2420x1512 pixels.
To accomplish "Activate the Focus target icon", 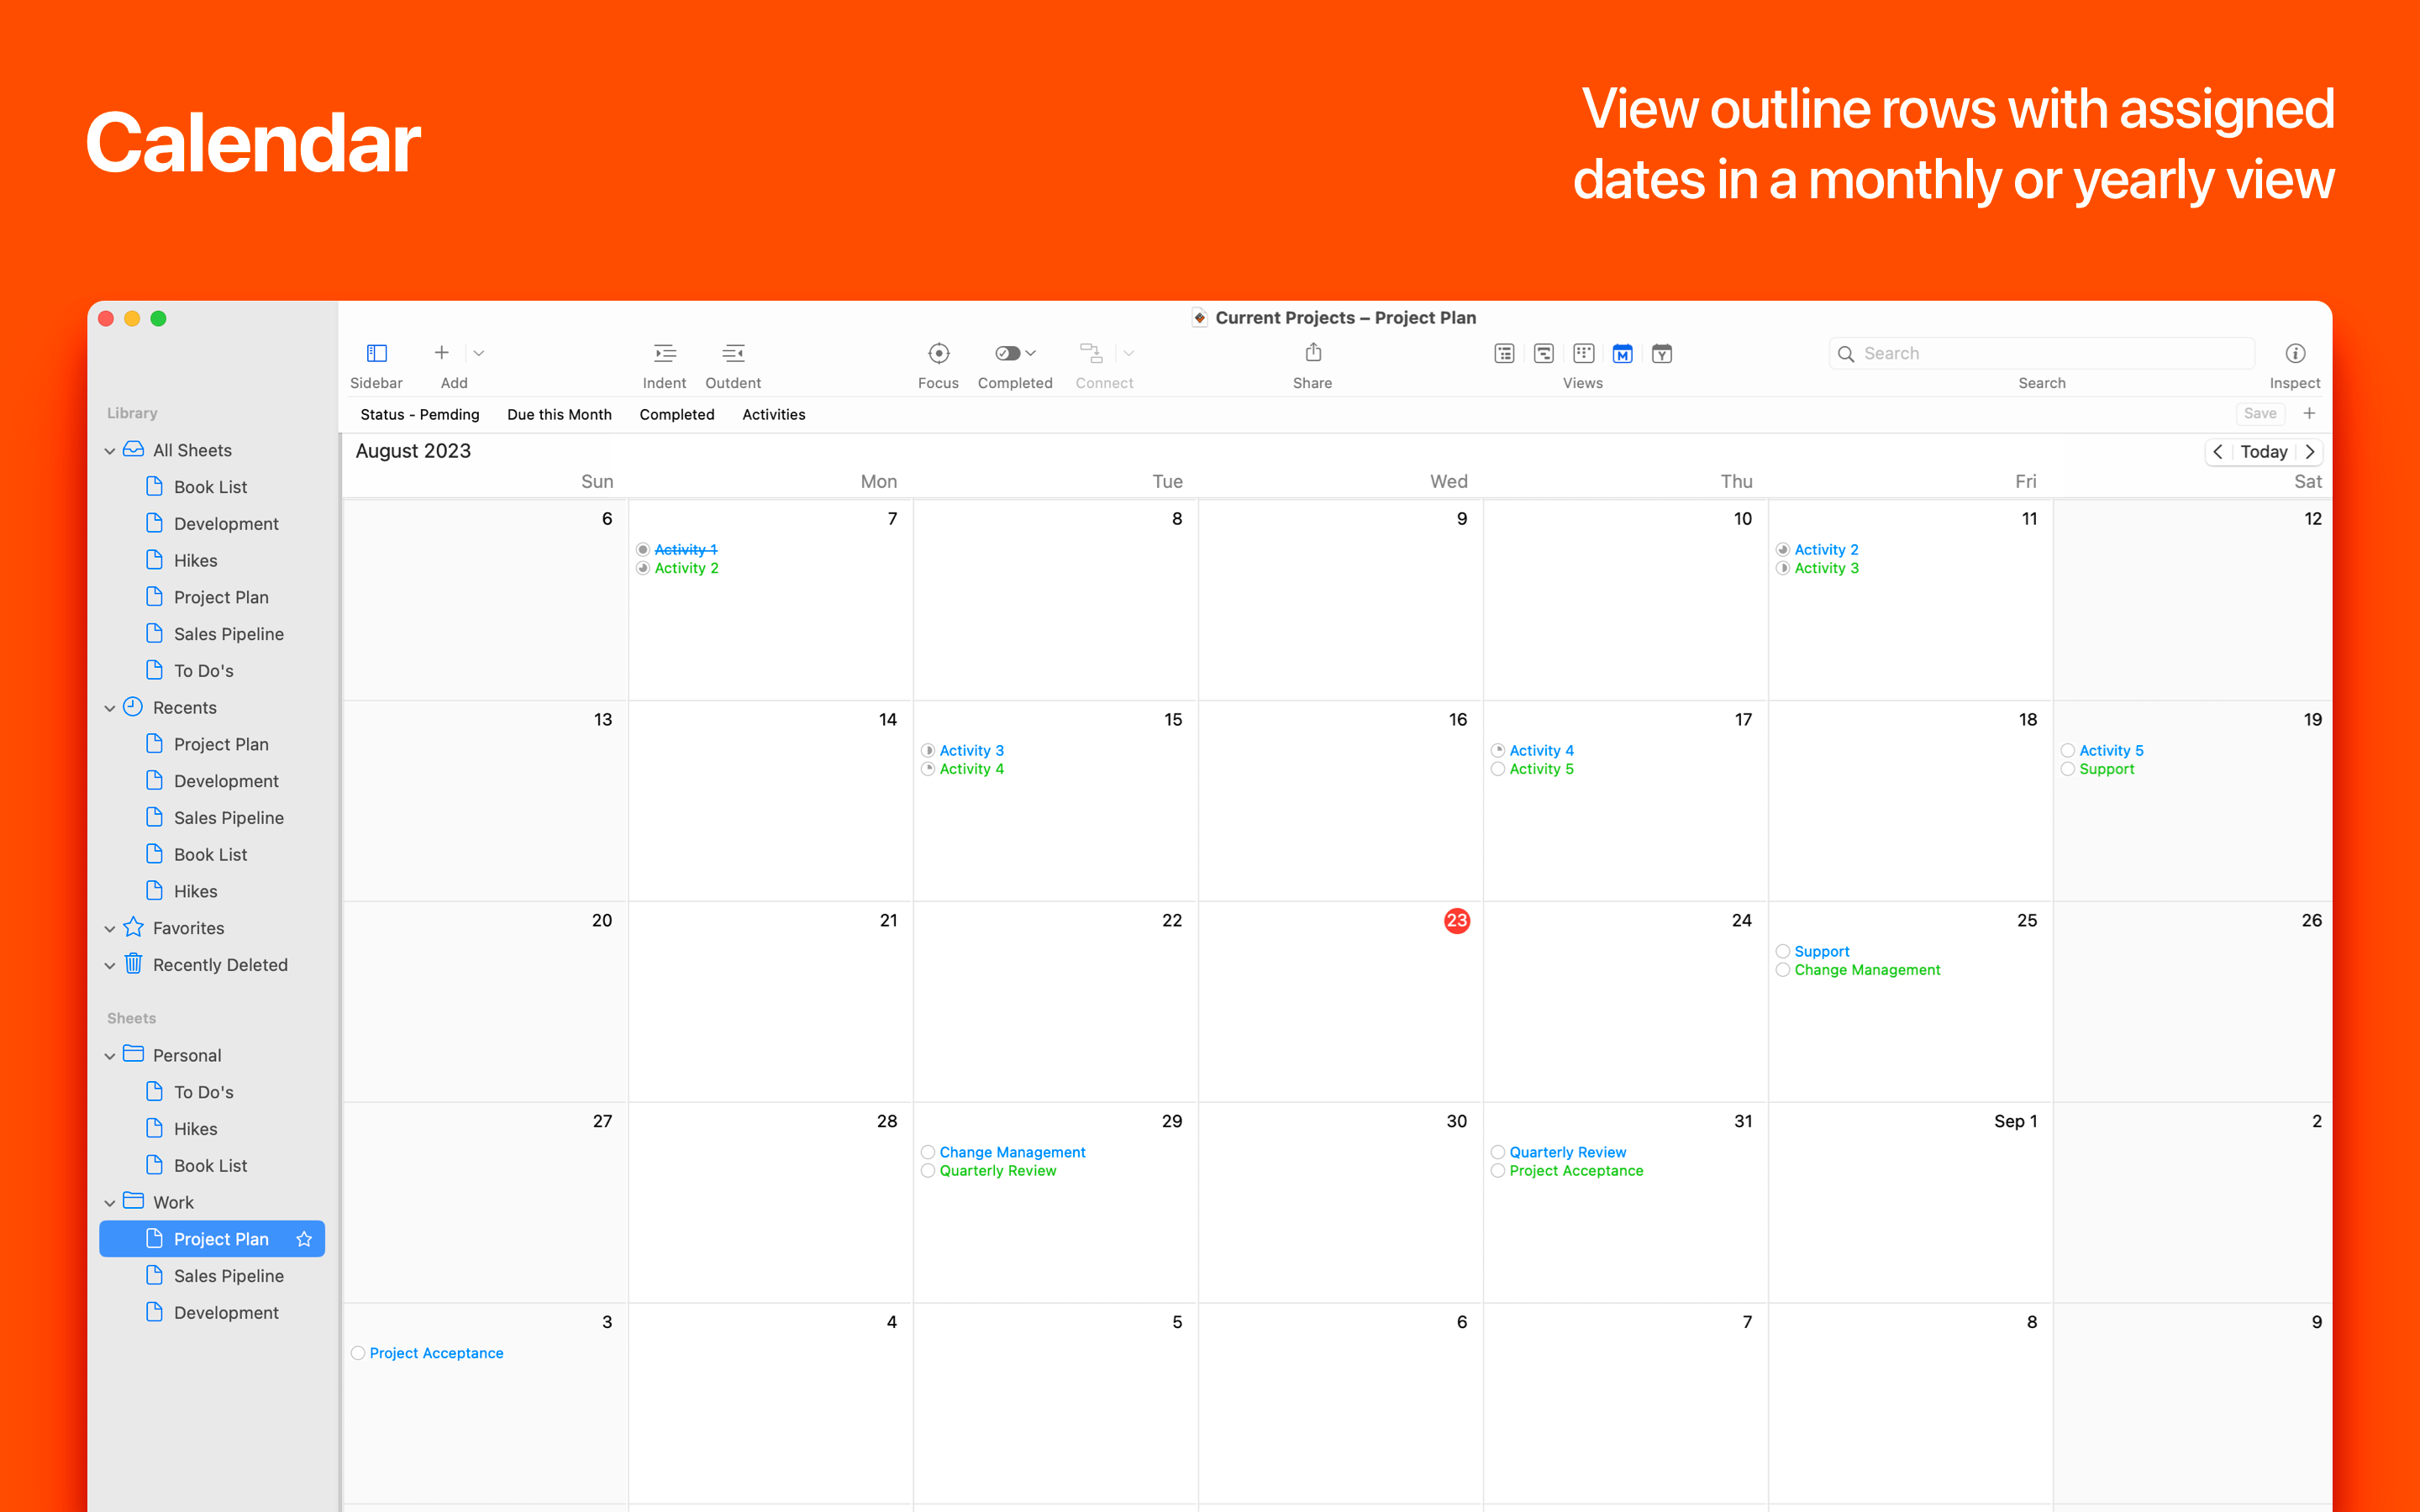I will point(938,353).
